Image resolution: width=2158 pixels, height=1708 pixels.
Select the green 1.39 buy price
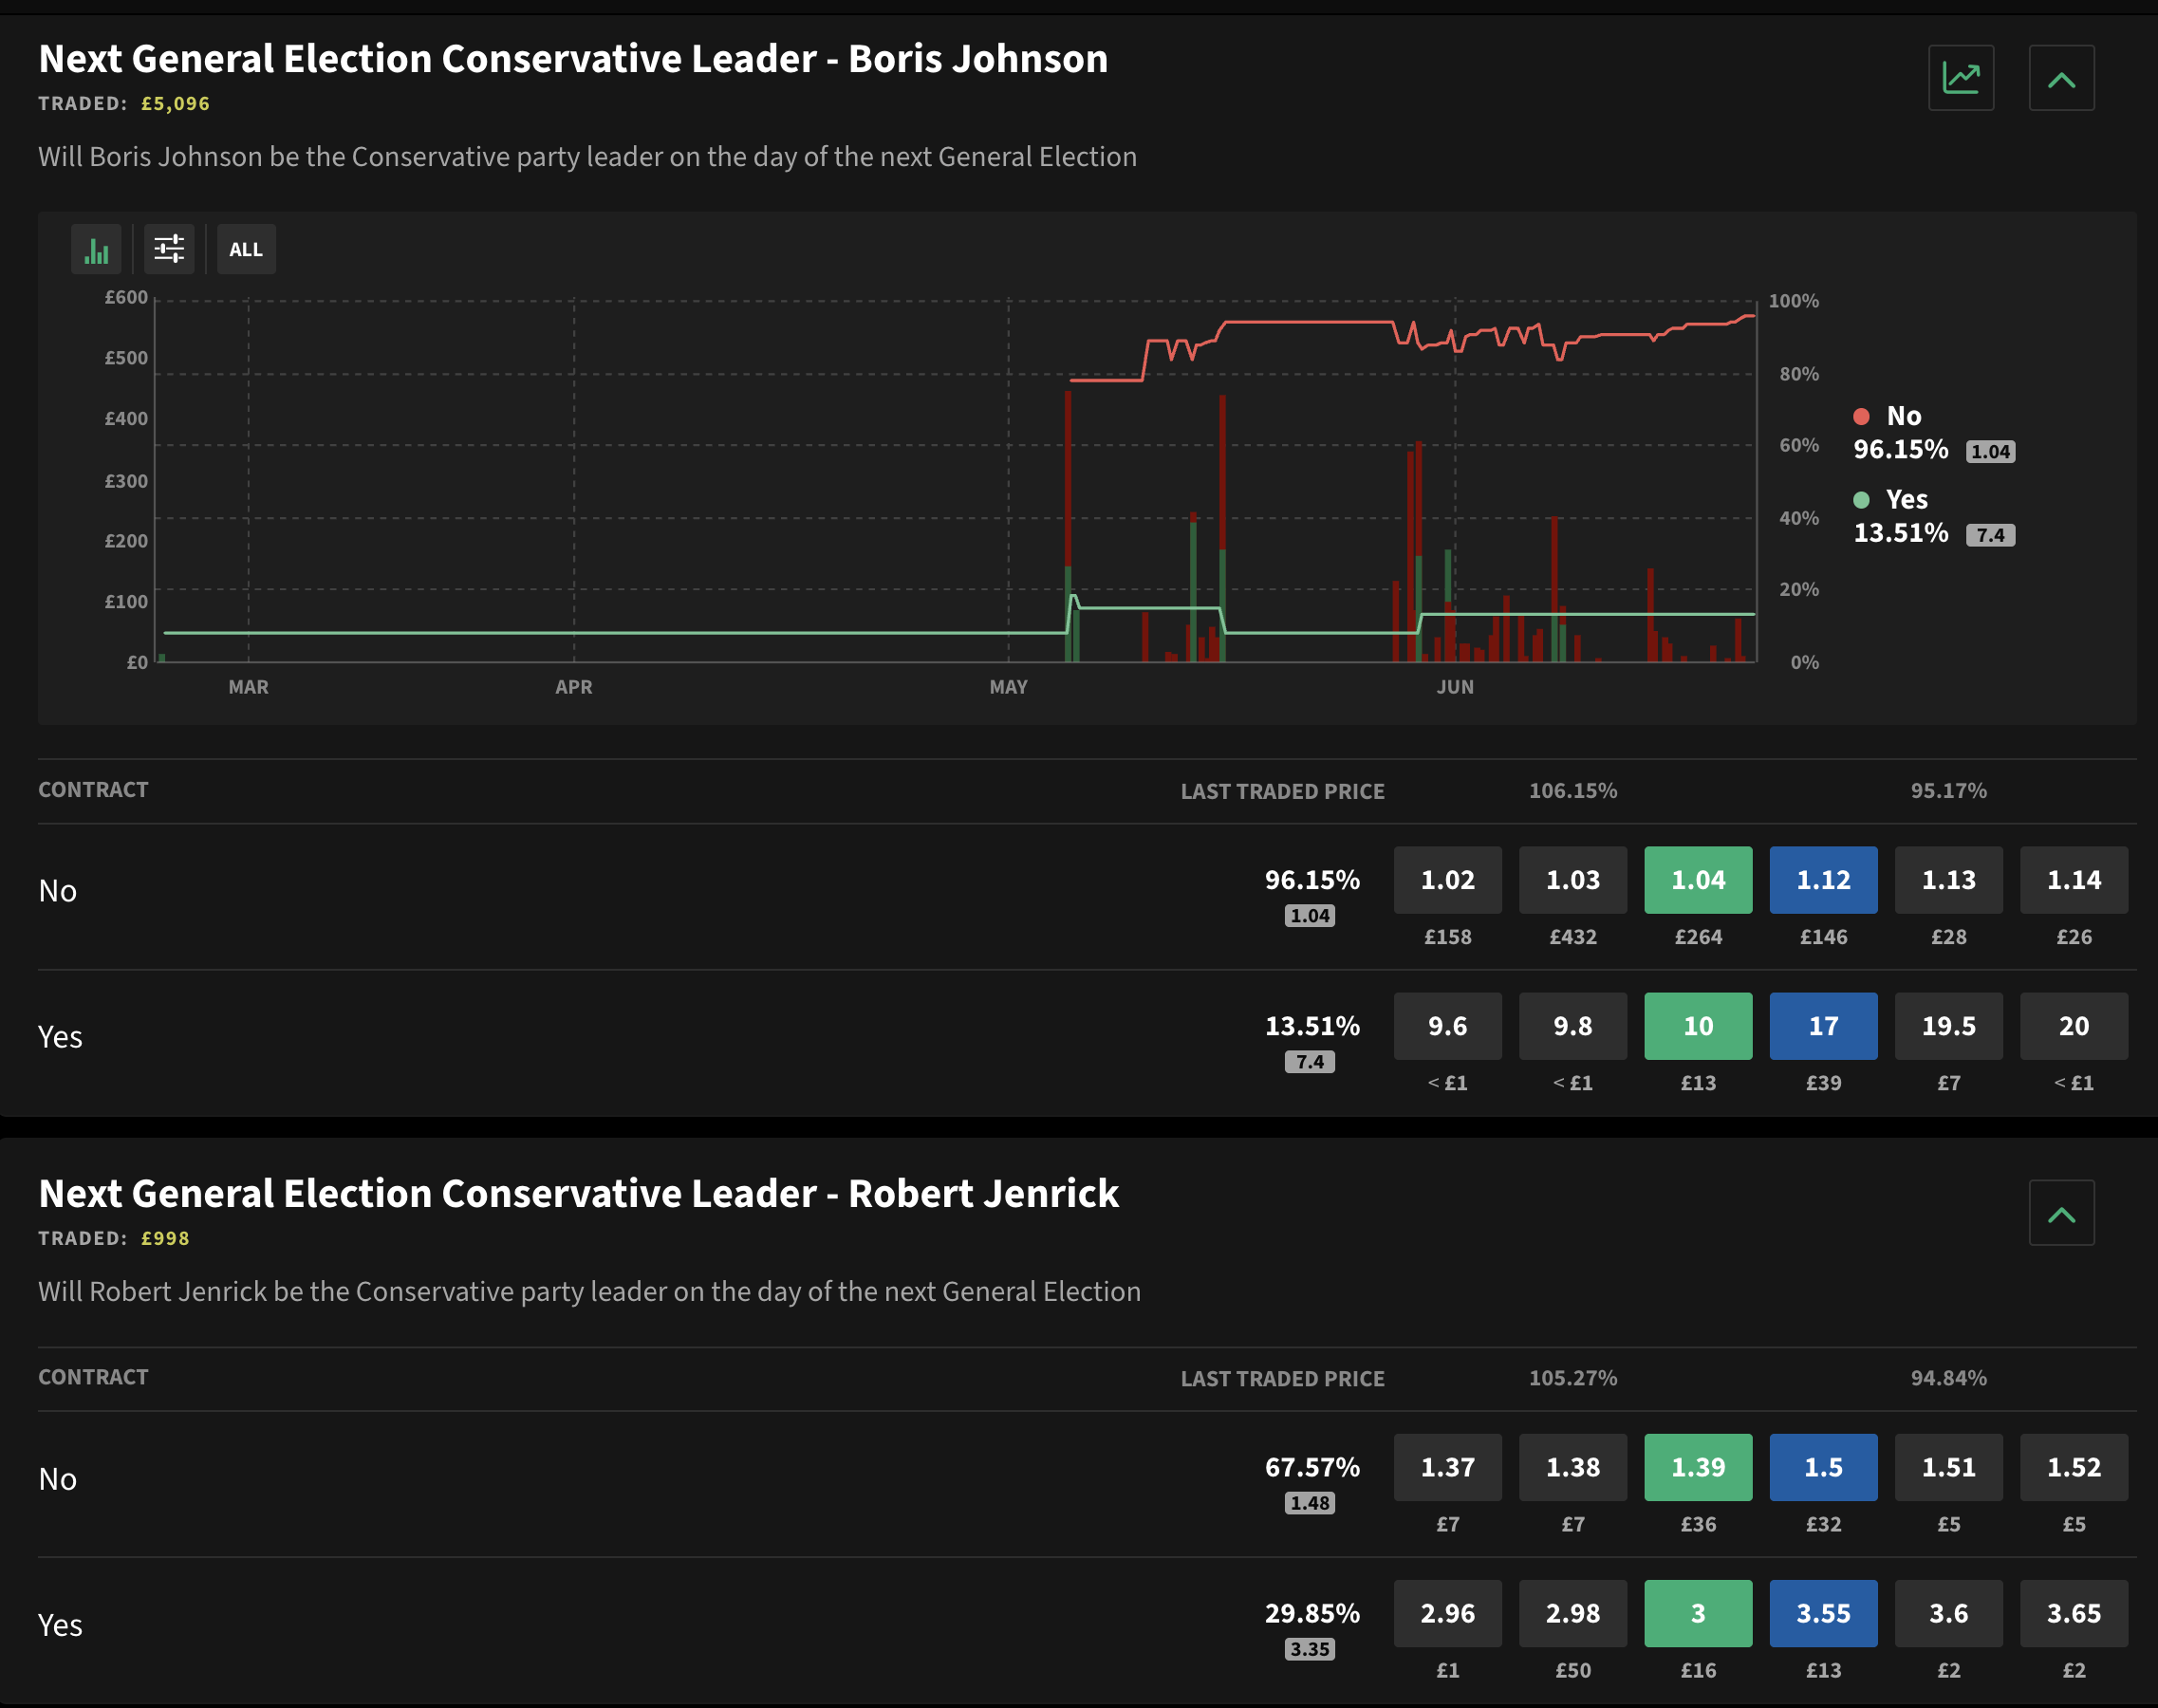(1698, 1467)
